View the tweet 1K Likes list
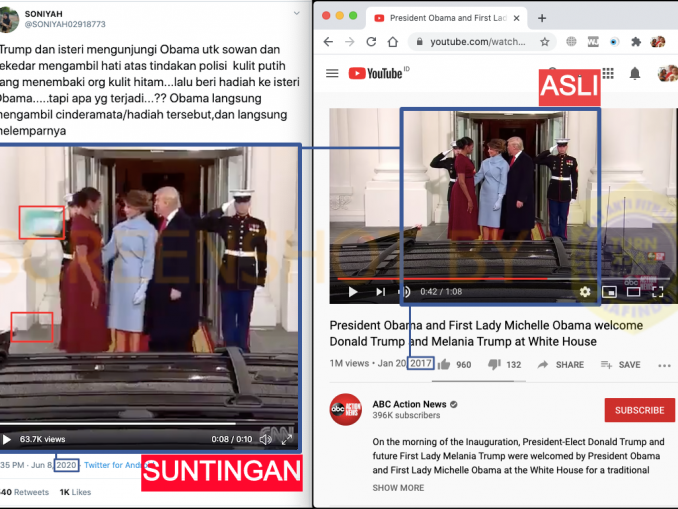The image size is (678, 509). (x=75, y=492)
